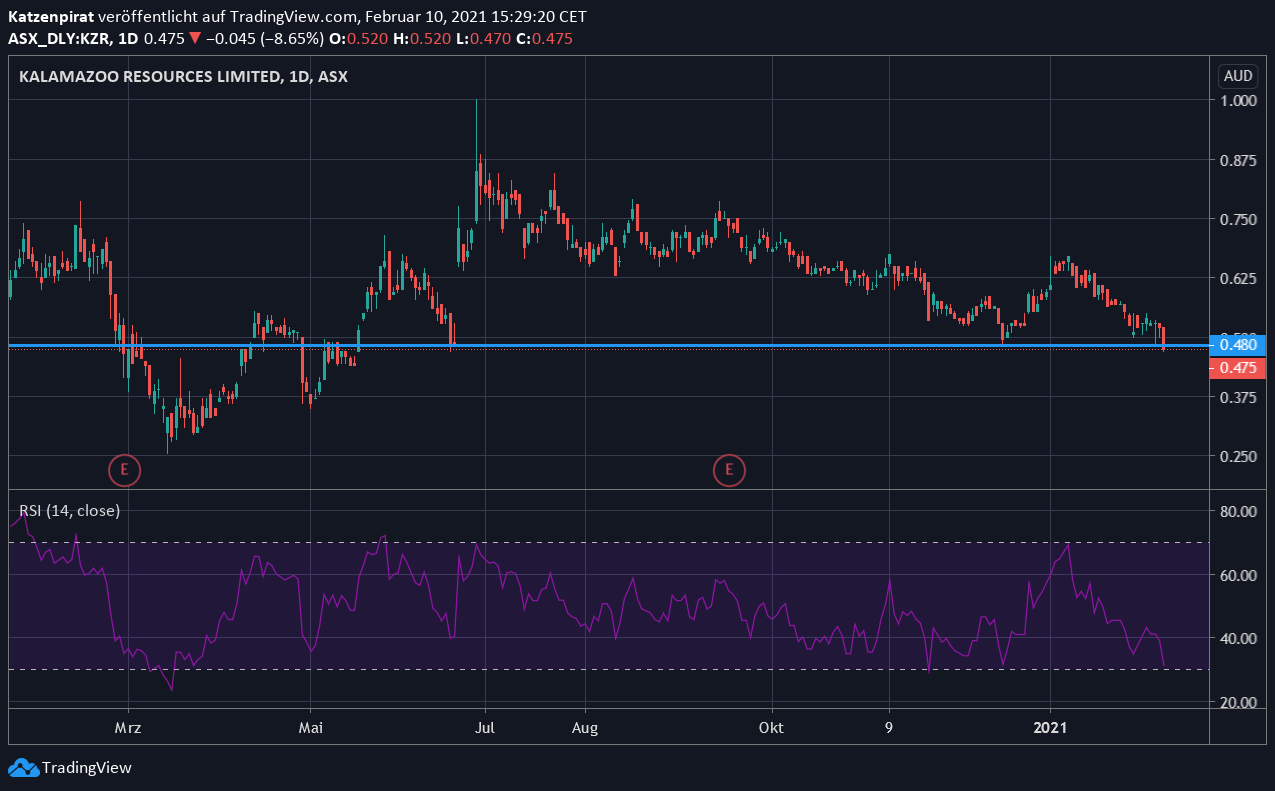Click the −0.045 (−8.65%) change text
The width and height of the screenshot is (1275, 791).
coord(264,39)
